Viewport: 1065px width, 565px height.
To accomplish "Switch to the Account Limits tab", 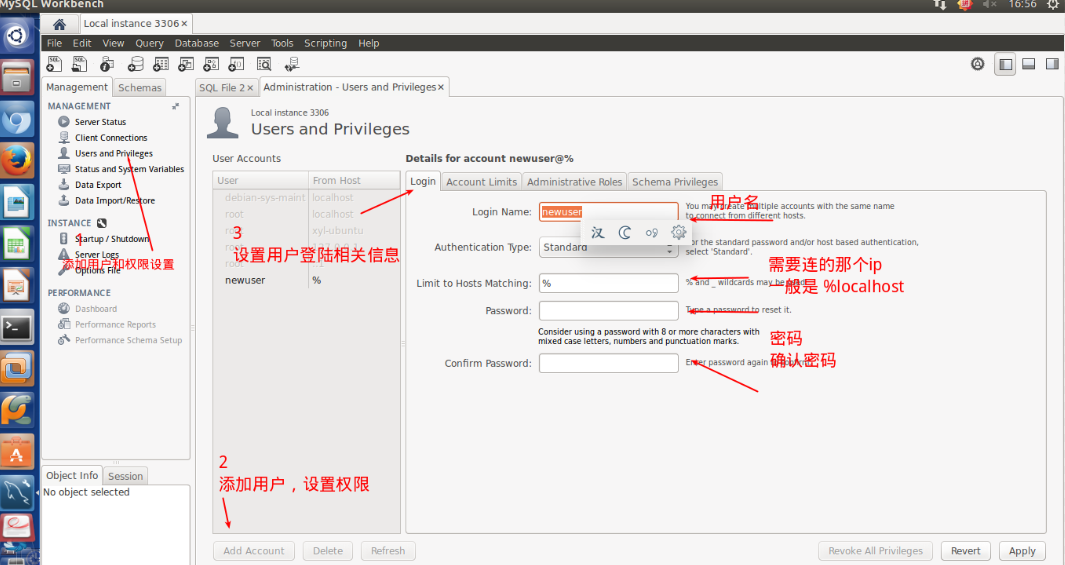I will [482, 182].
